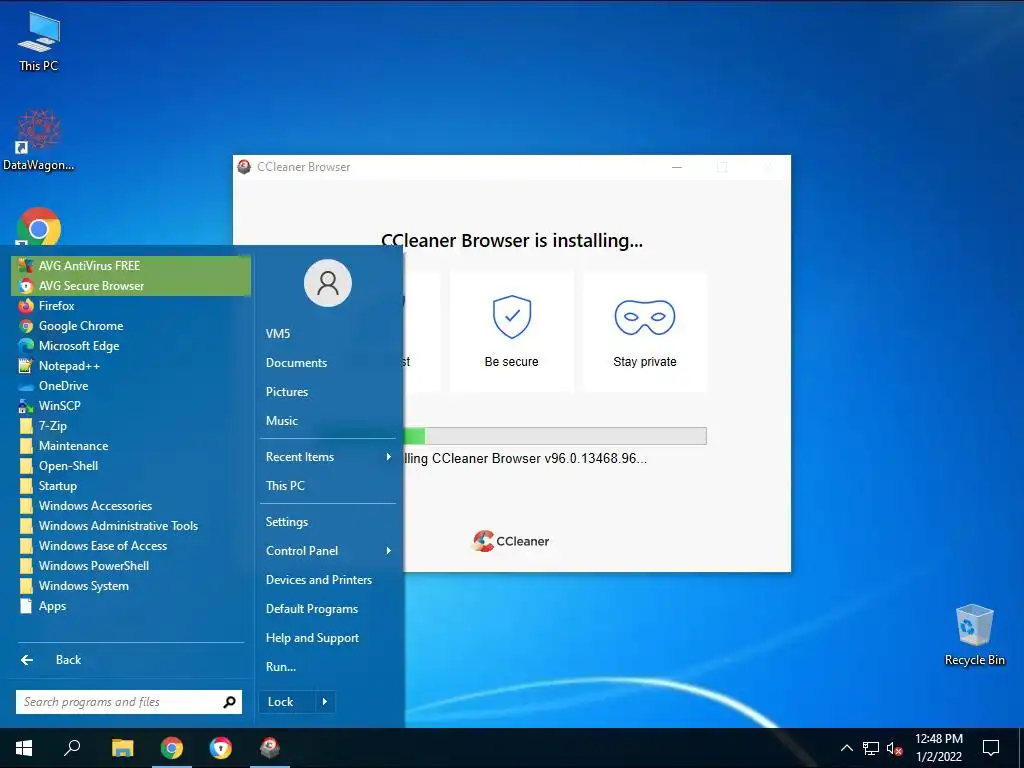This screenshot has height=768, width=1024.
Task: Open Notepad++ from the programs list
Action: 131,366
